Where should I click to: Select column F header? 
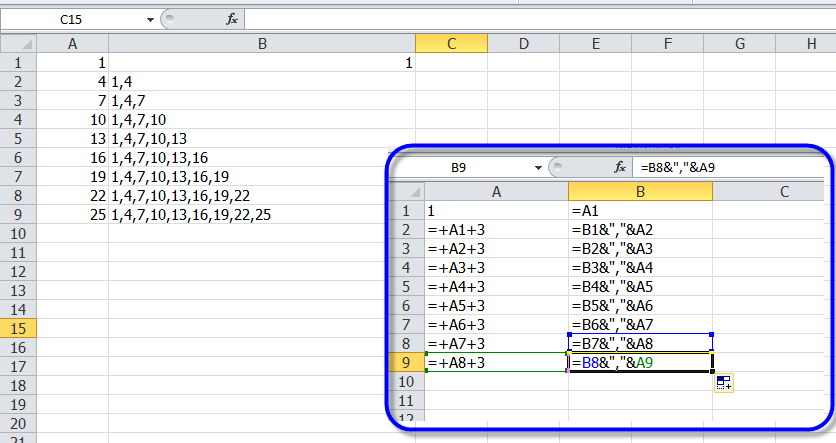tap(668, 44)
